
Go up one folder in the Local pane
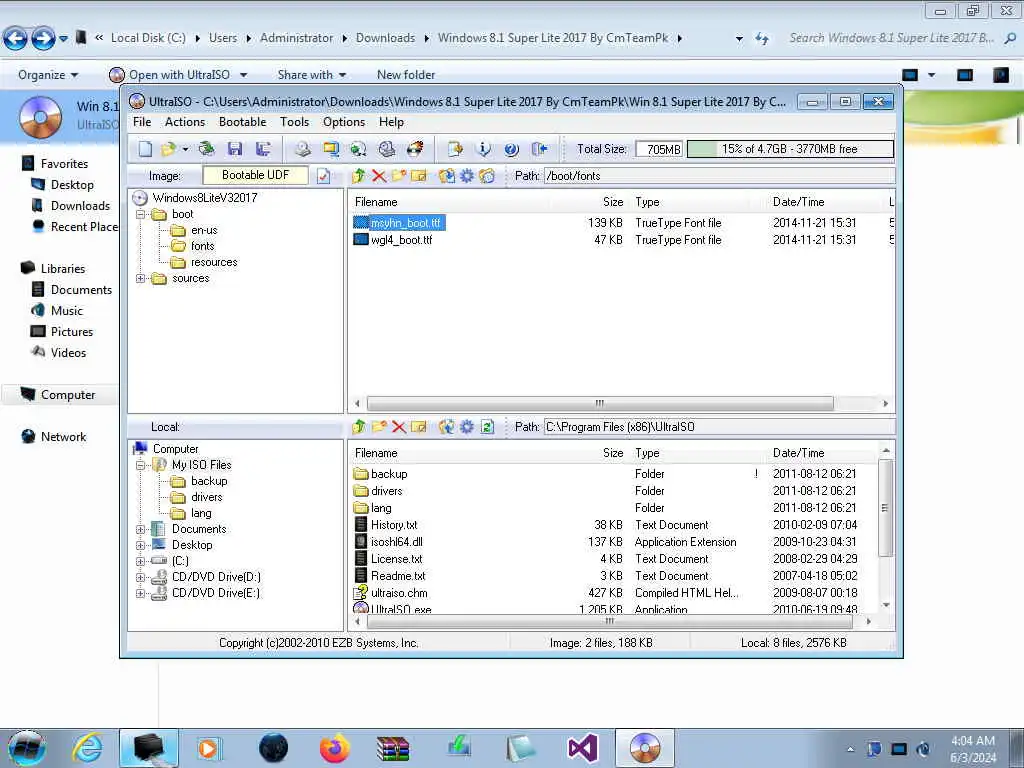tap(359, 427)
